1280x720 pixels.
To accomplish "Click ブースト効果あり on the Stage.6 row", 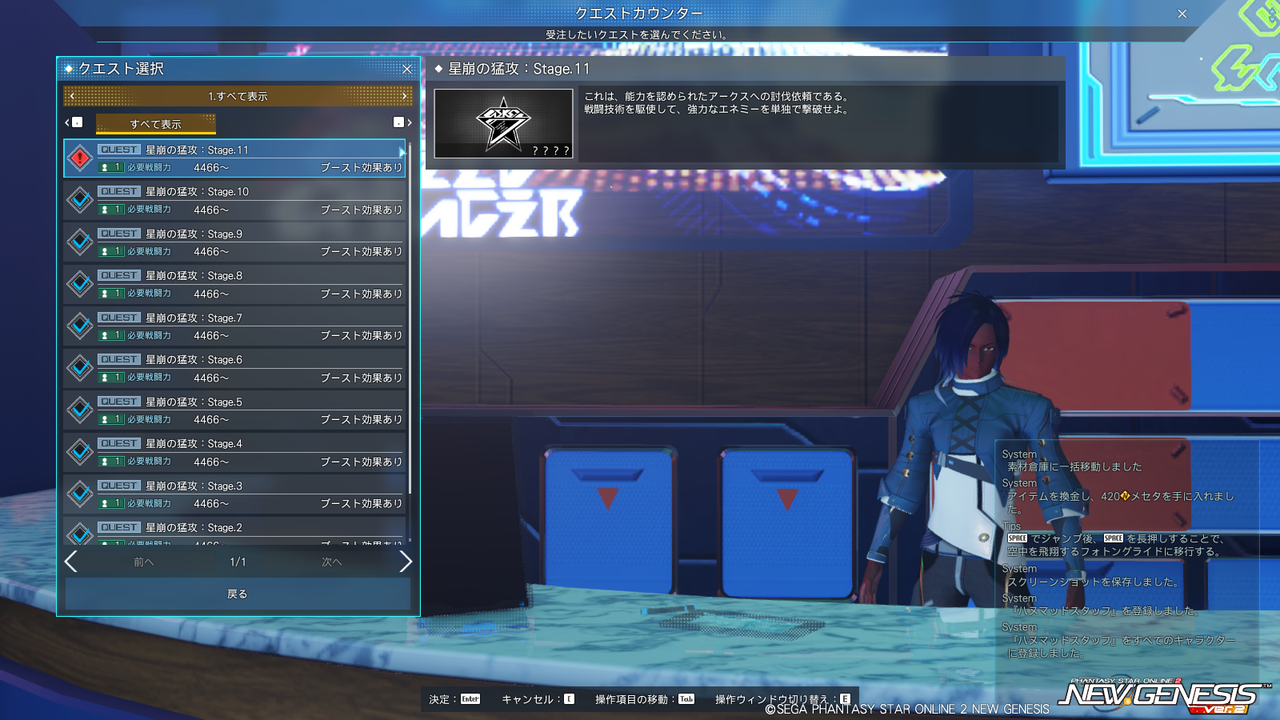I will (x=361, y=378).
